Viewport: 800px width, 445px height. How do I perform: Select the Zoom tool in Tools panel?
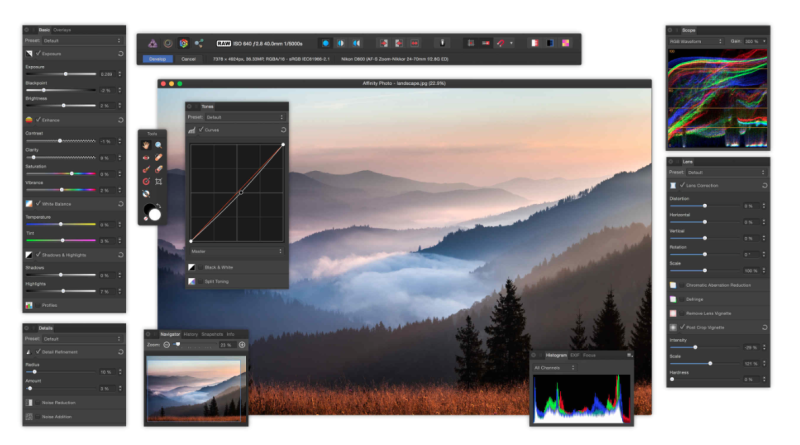pyautogui.click(x=158, y=146)
